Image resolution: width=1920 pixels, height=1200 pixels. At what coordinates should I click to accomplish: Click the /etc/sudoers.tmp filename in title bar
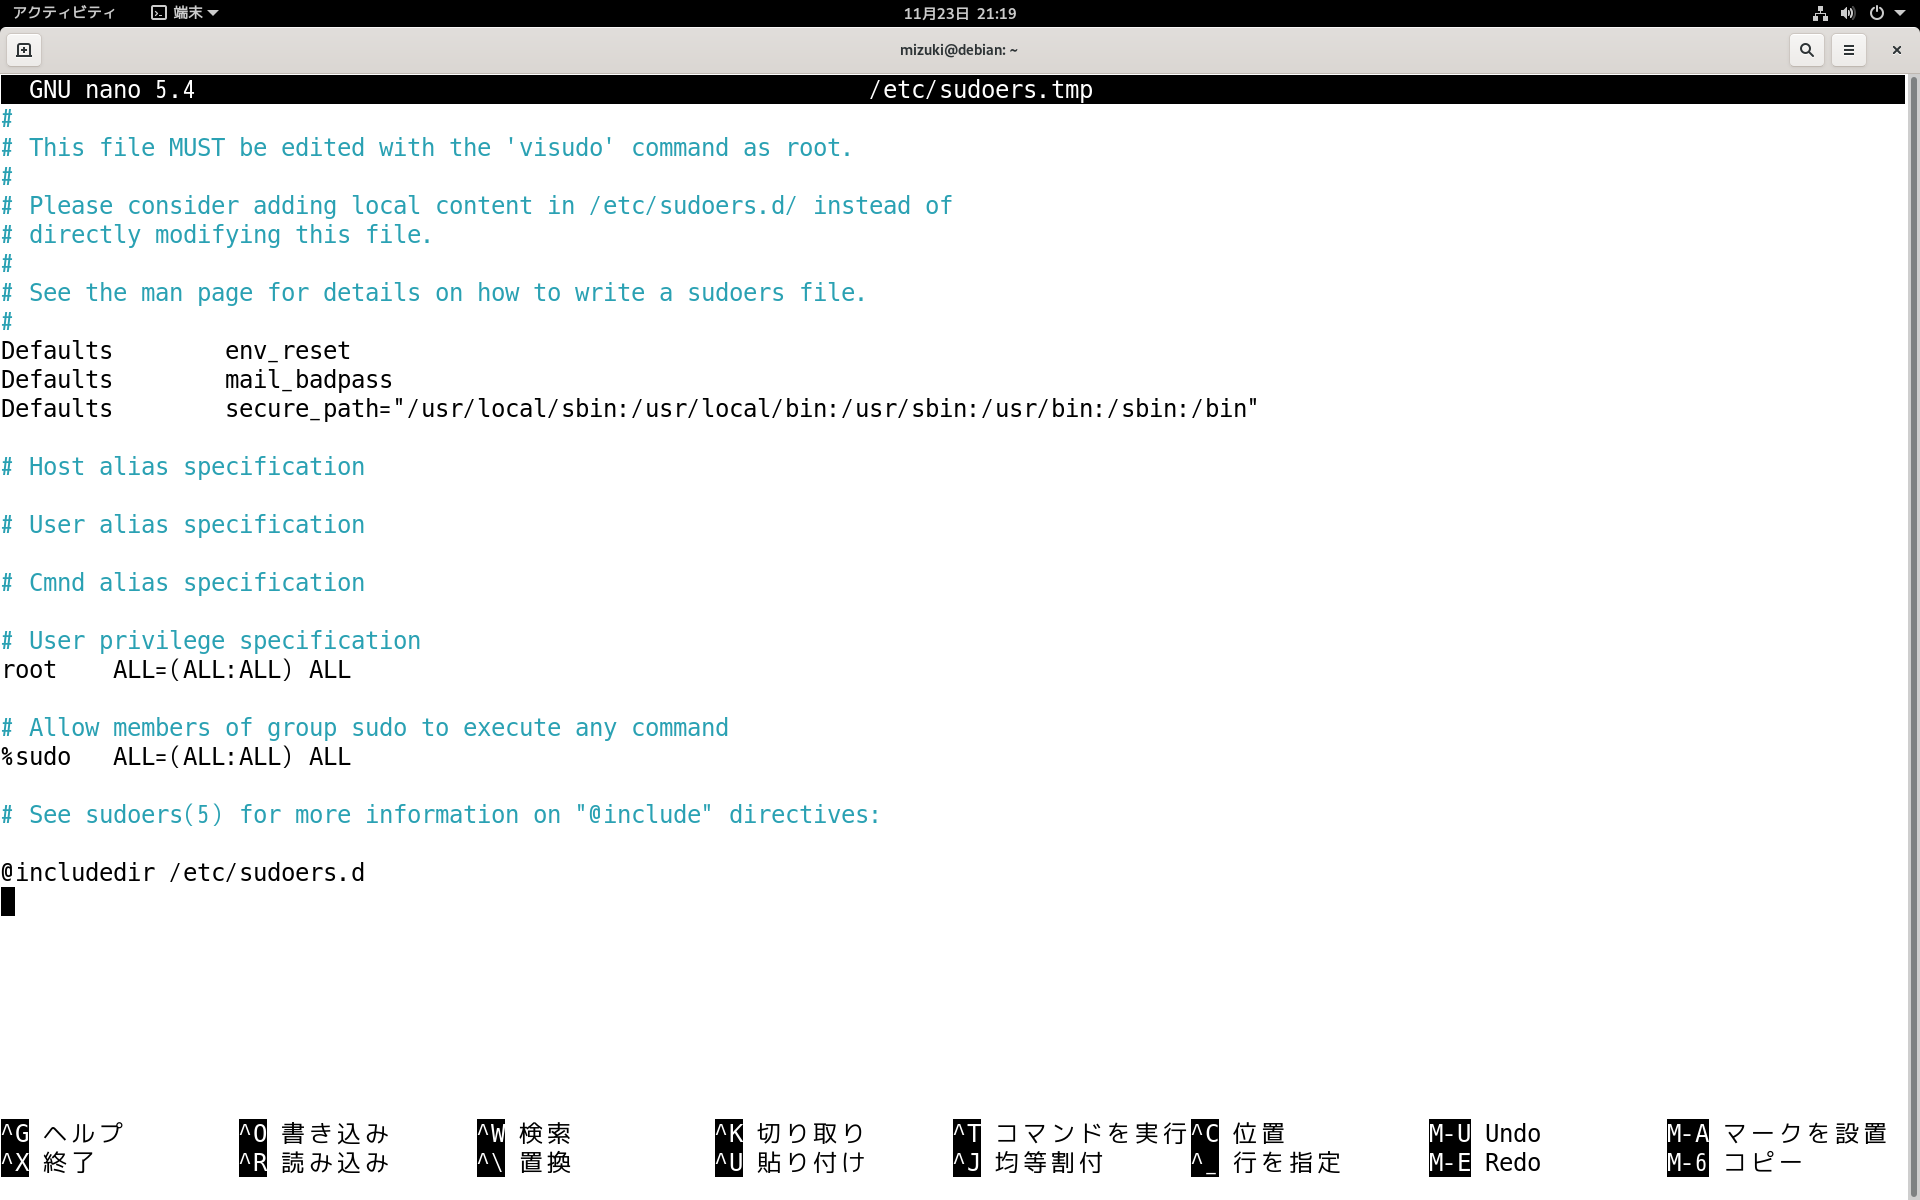(981, 90)
